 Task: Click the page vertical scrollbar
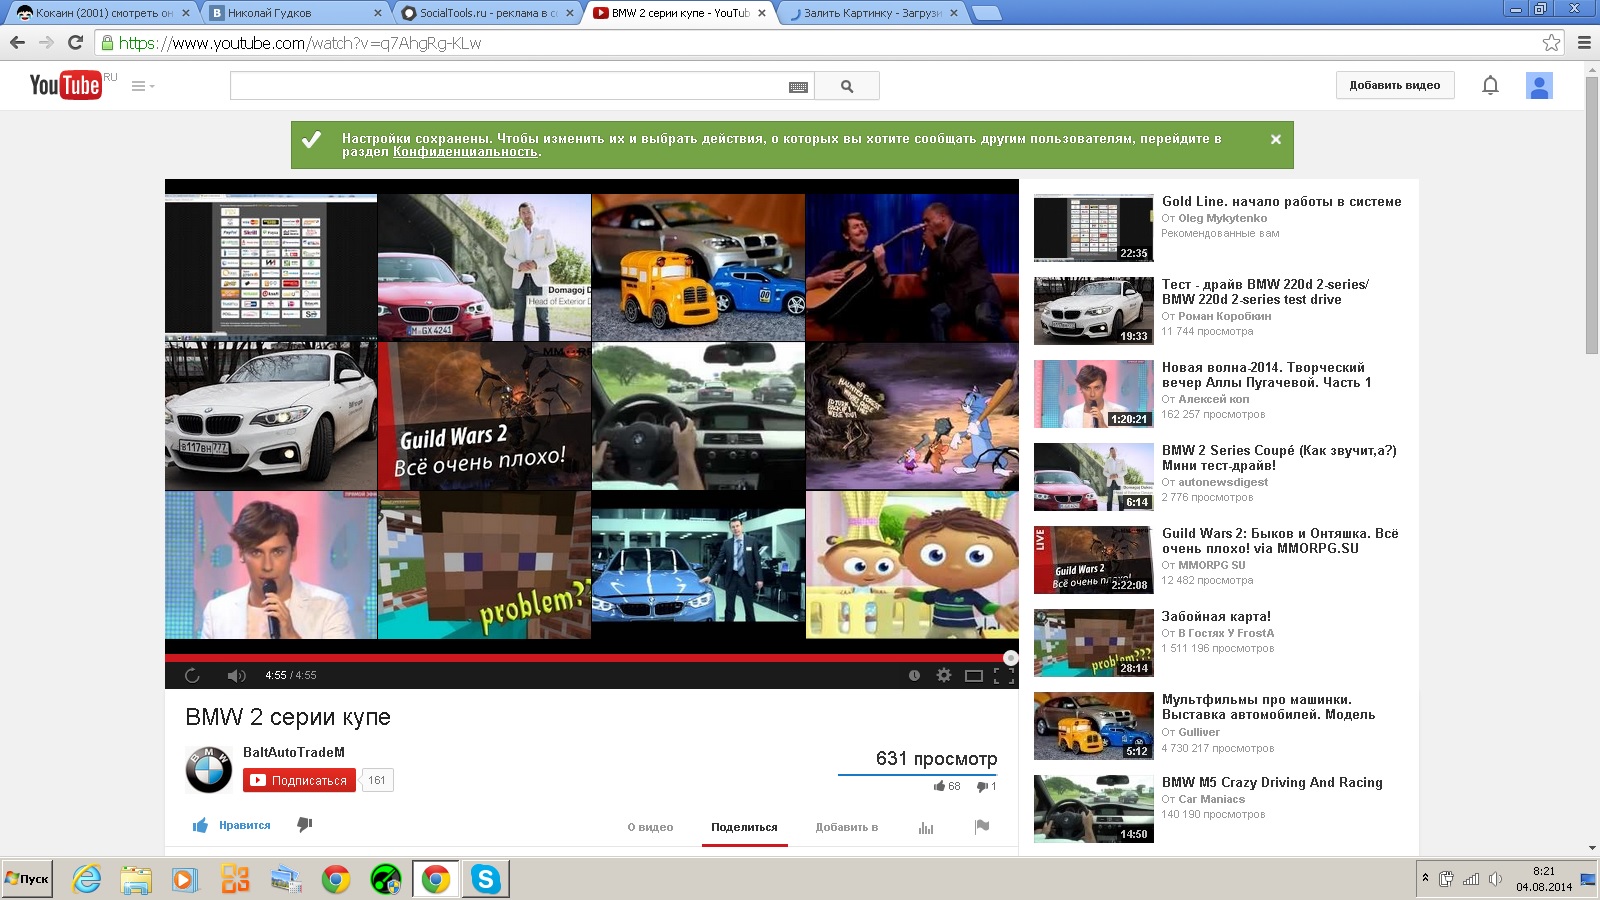(x=1592, y=215)
